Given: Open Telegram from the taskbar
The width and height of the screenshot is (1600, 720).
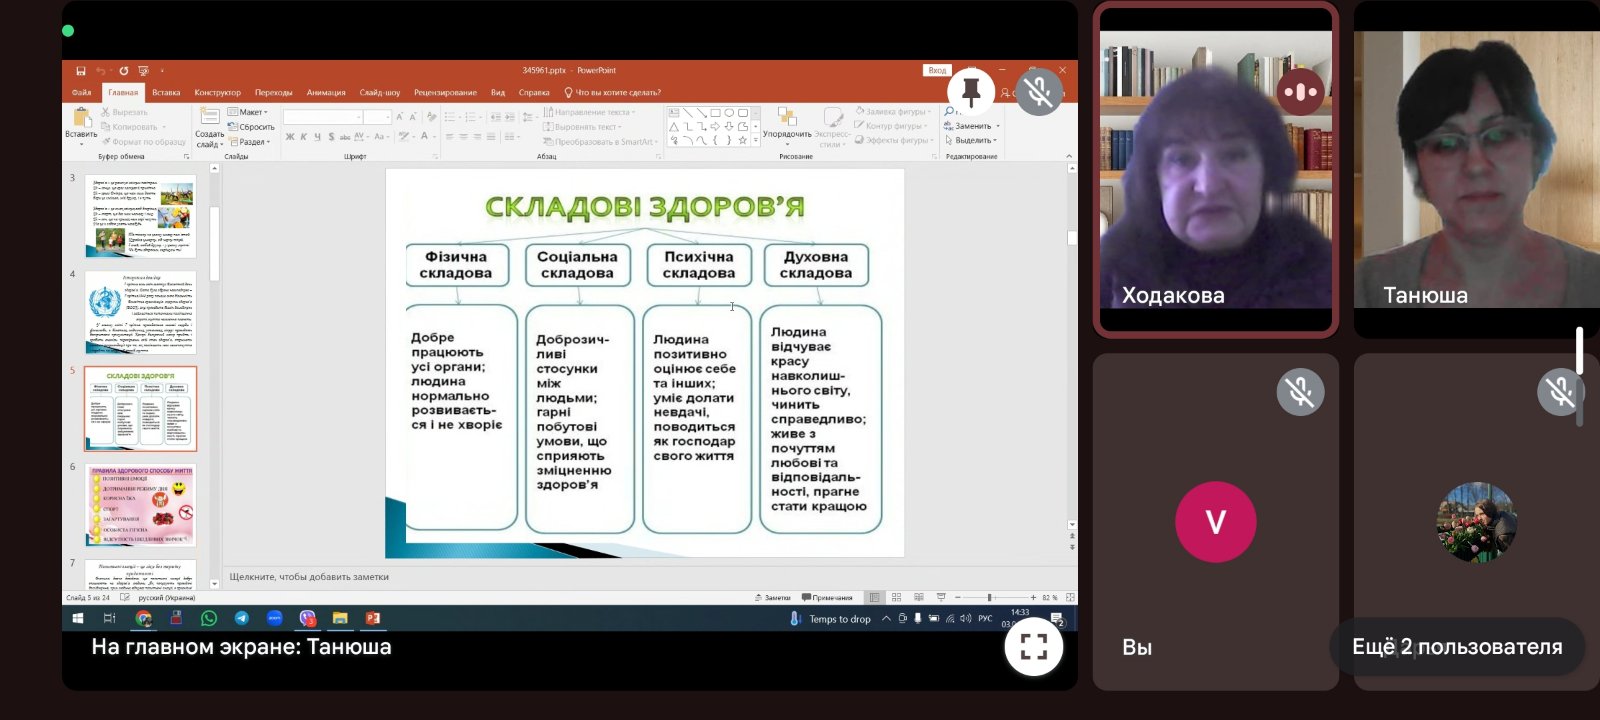Looking at the screenshot, I should [241, 618].
